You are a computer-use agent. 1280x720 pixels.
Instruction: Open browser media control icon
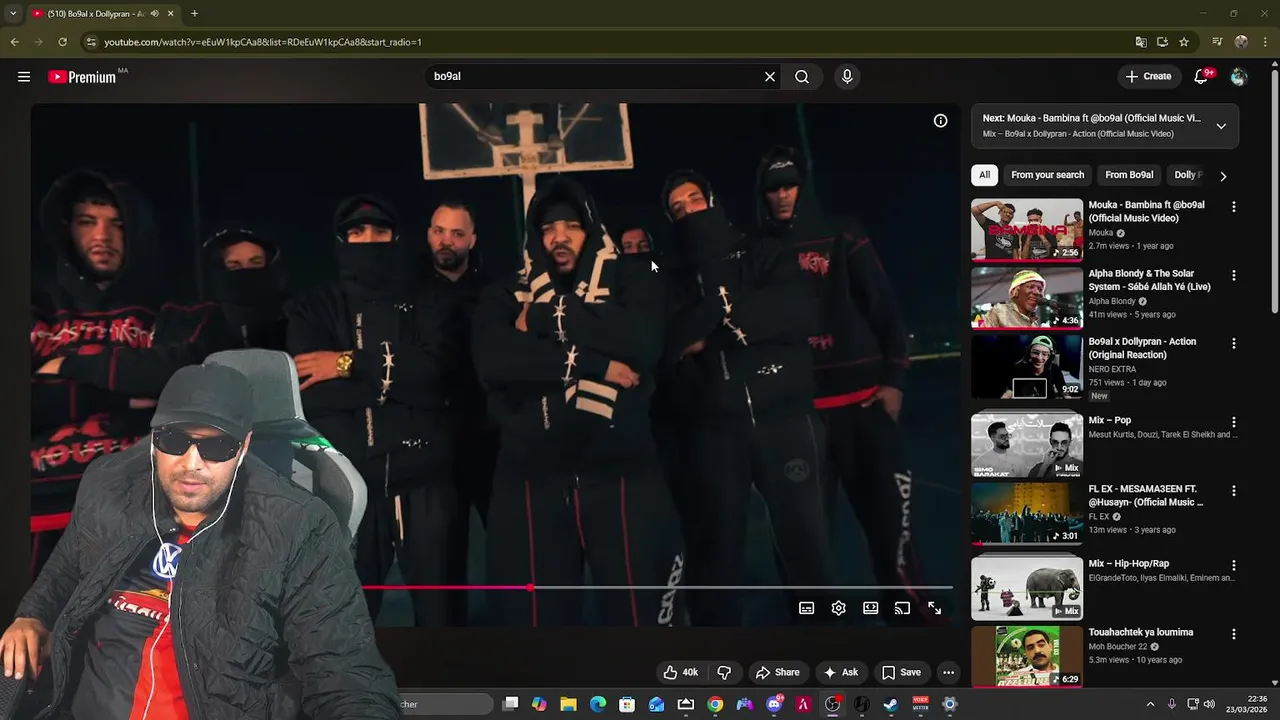(x=1217, y=42)
